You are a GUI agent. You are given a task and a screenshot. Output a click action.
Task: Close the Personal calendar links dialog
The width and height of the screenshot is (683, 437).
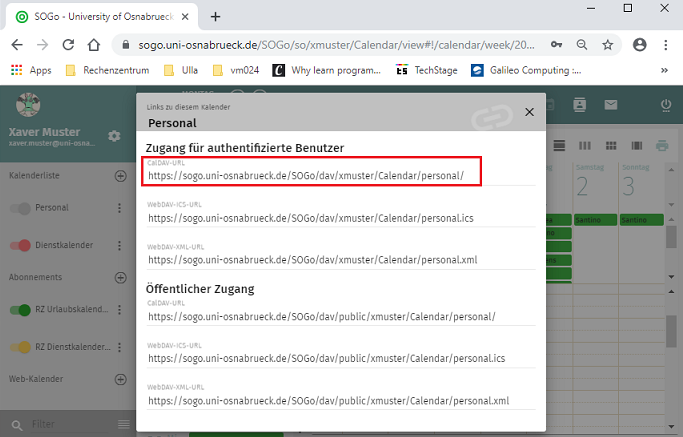pos(529,113)
